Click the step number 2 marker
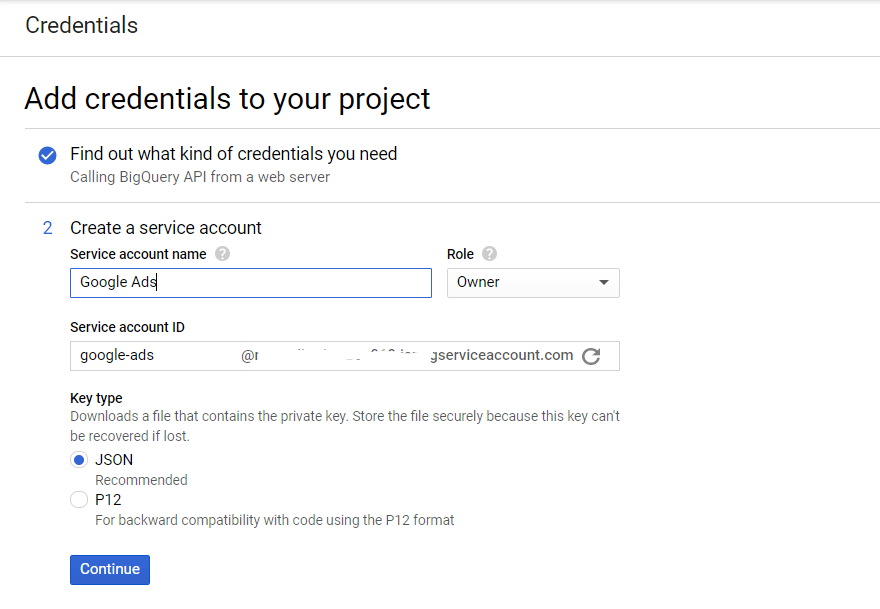 point(47,228)
